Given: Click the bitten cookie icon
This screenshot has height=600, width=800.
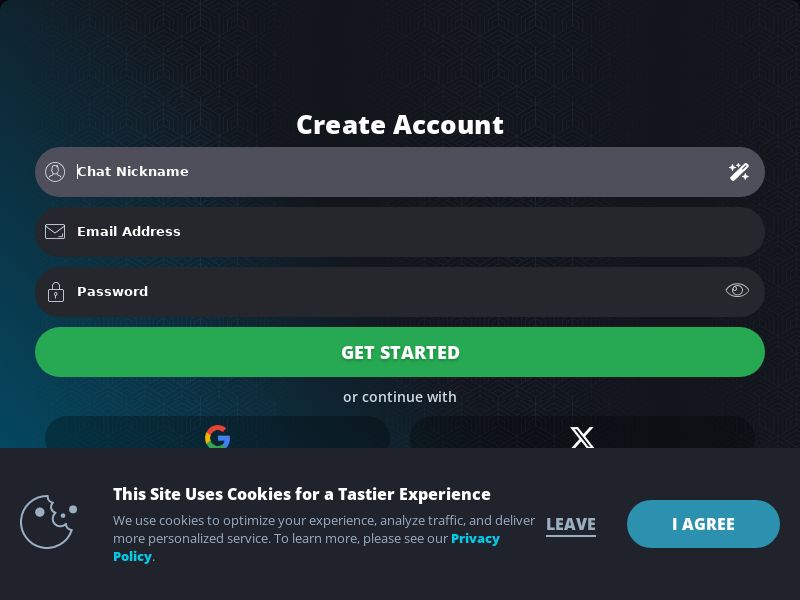Looking at the screenshot, I should tap(48, 522).
